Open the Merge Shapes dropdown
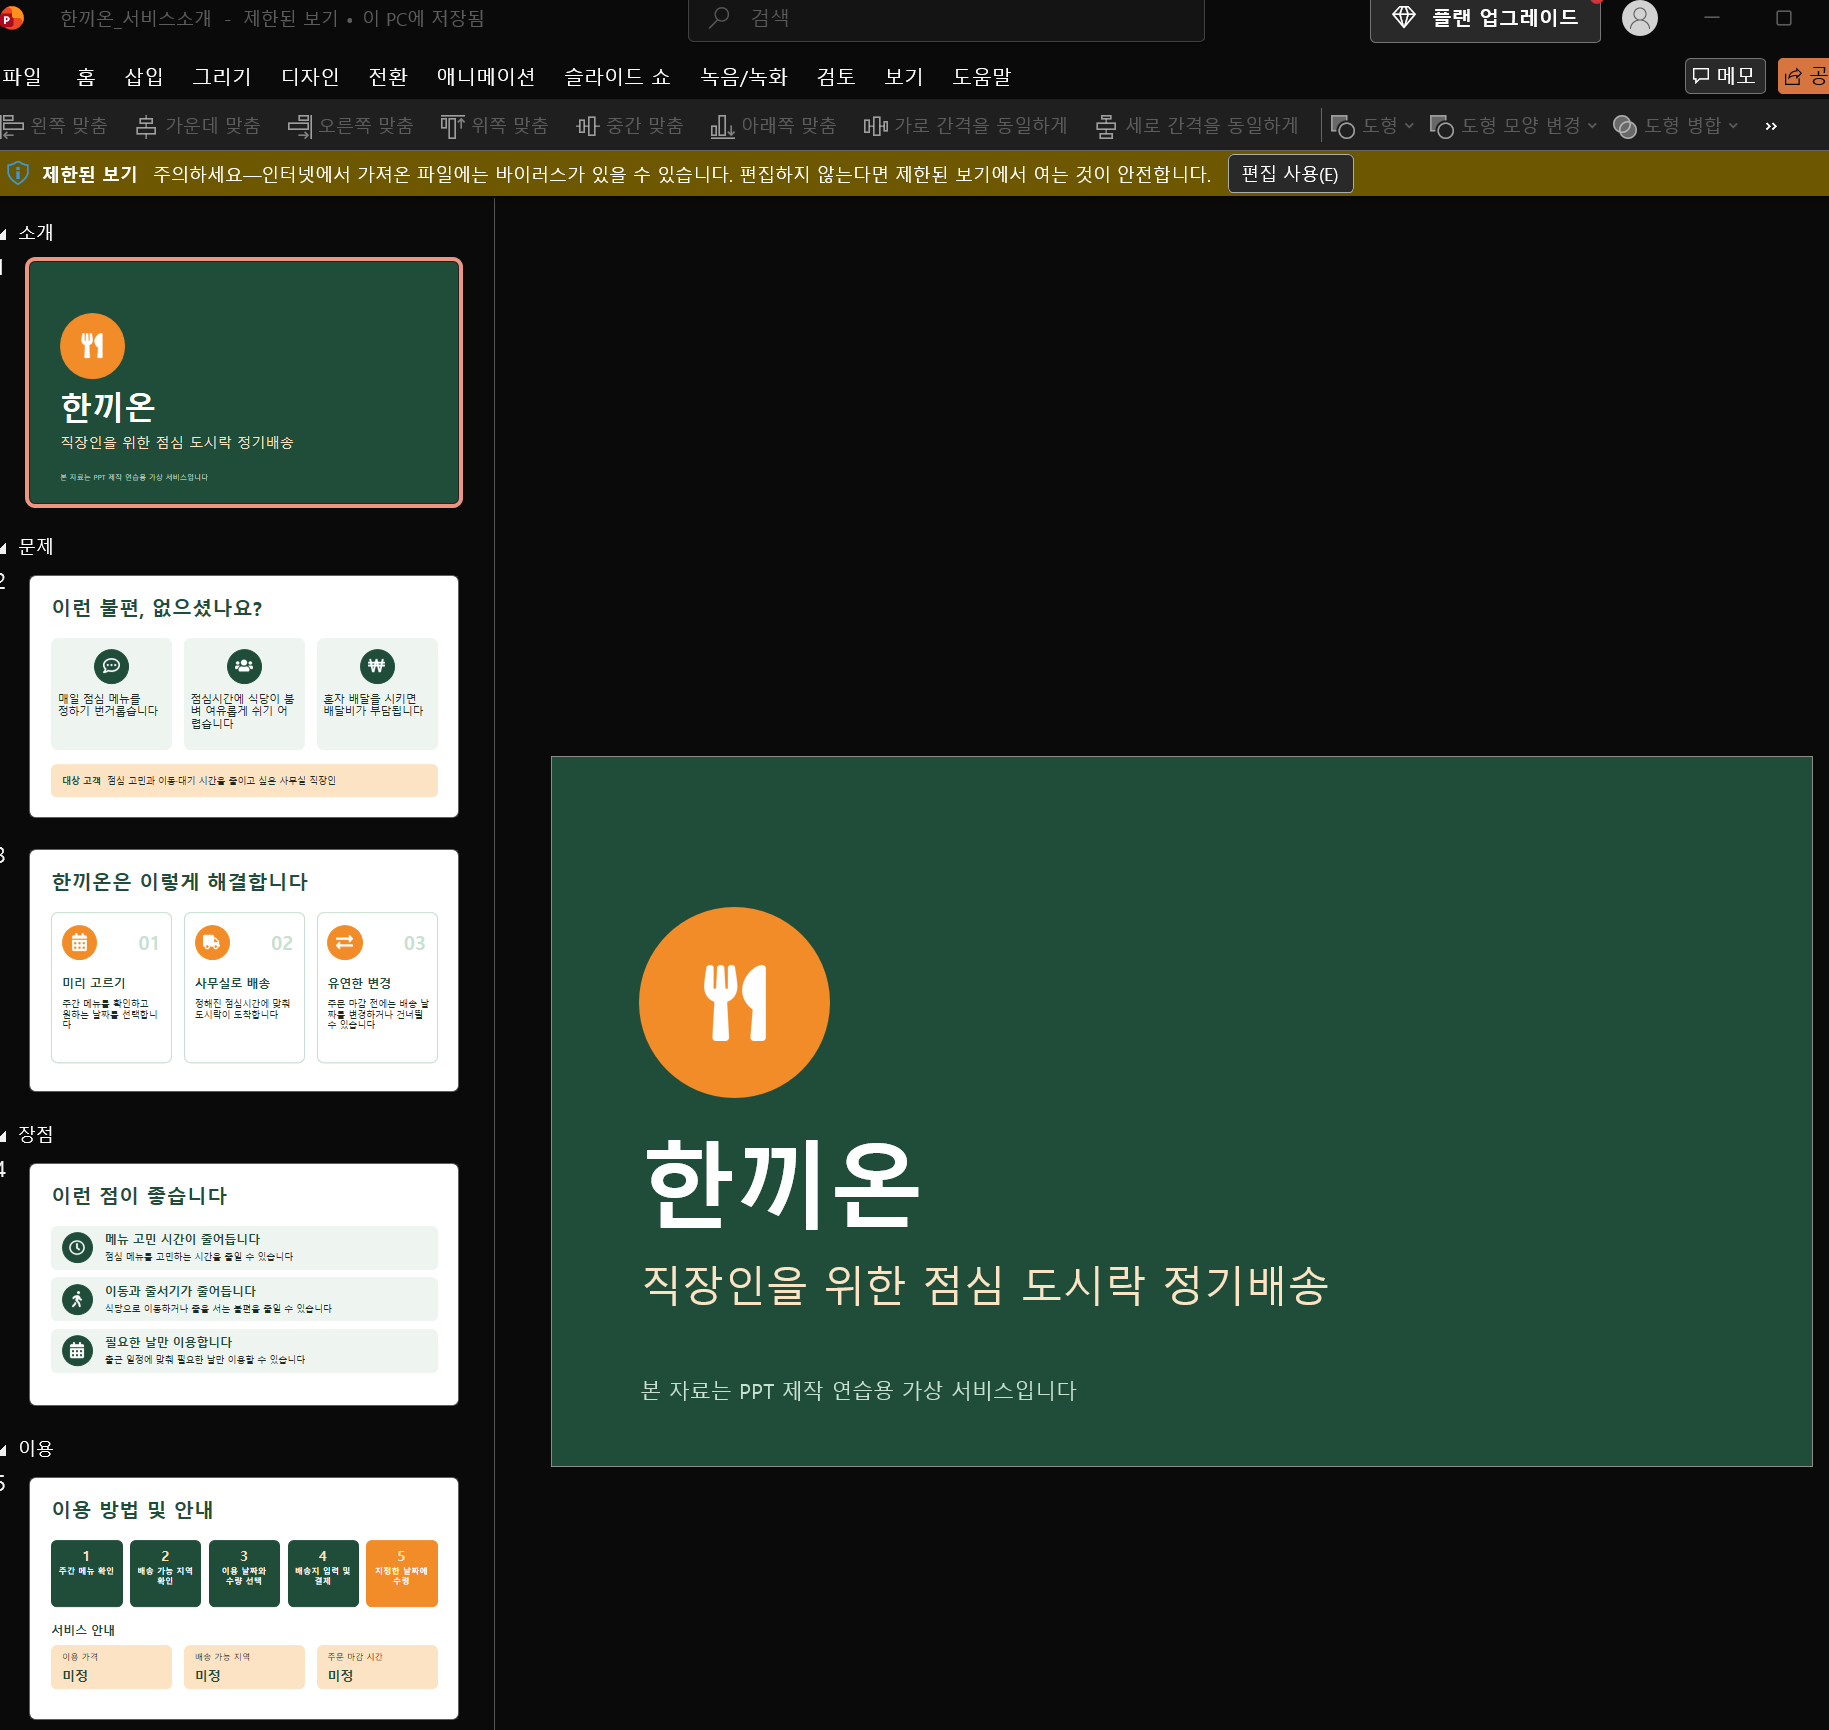 (x=1677, y=126)
